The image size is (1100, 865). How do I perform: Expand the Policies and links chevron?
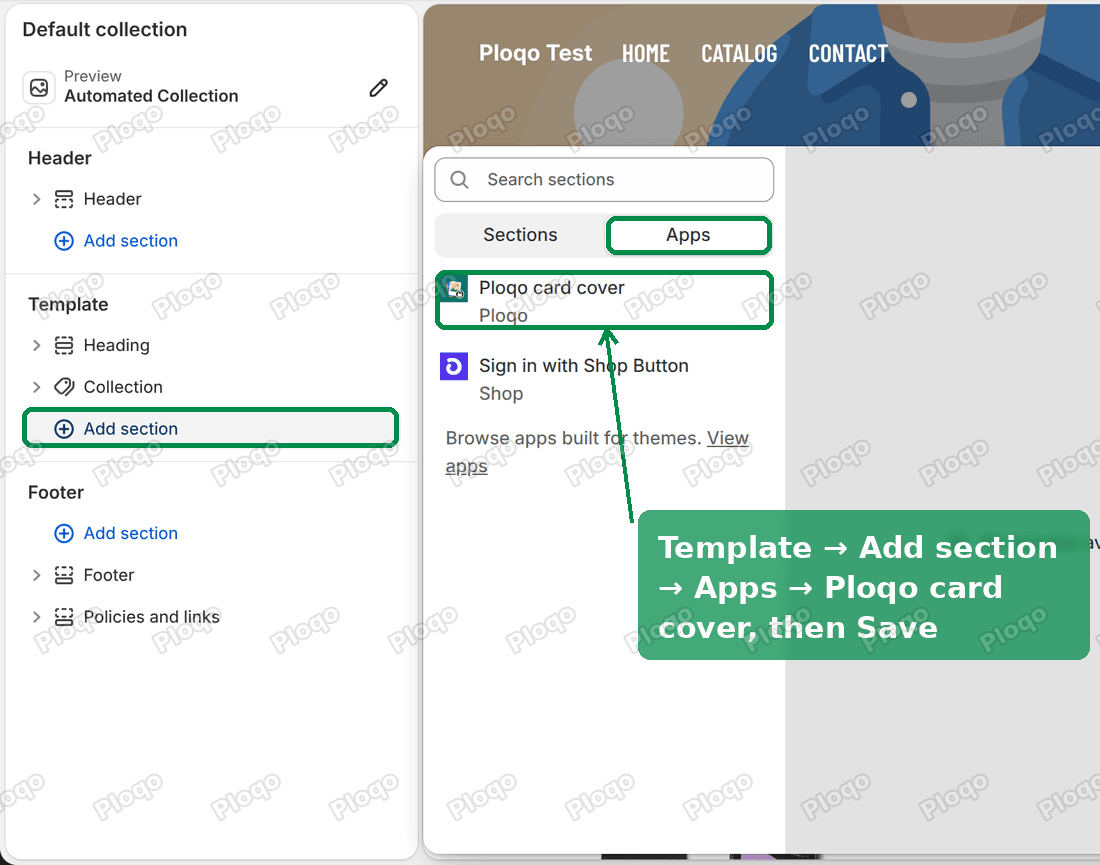[x=36, y=617]
